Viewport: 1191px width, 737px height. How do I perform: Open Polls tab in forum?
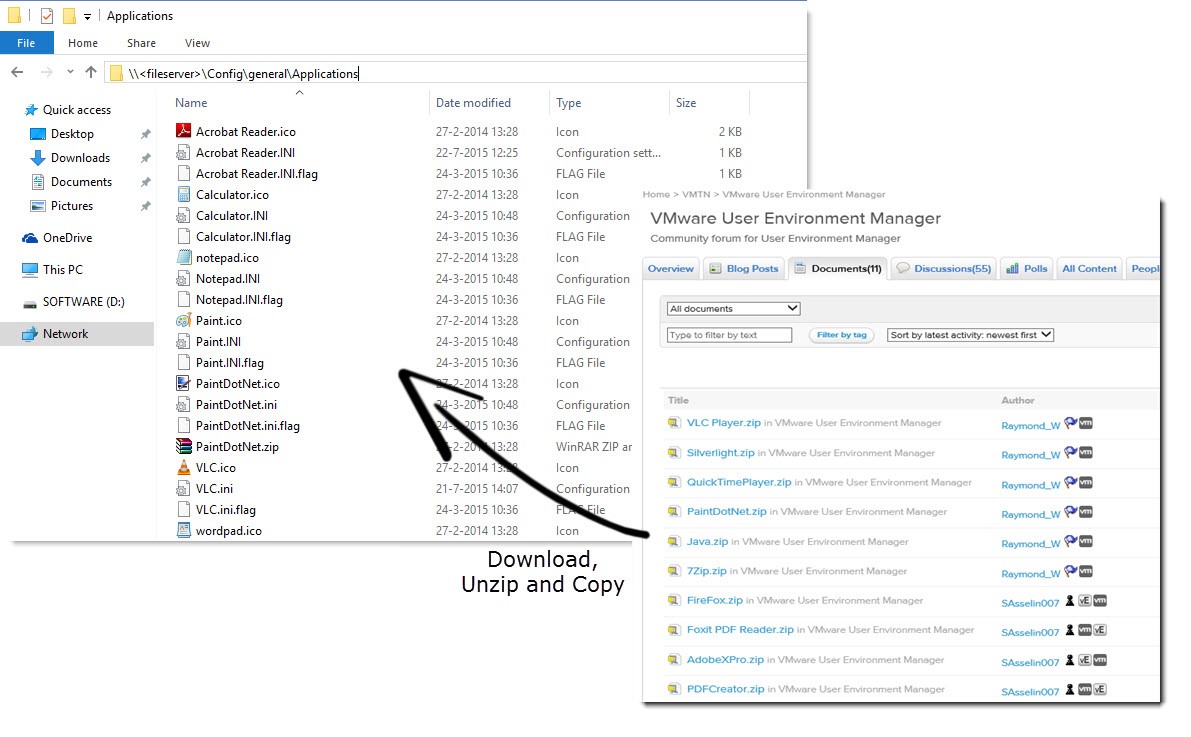[1026, 268]
